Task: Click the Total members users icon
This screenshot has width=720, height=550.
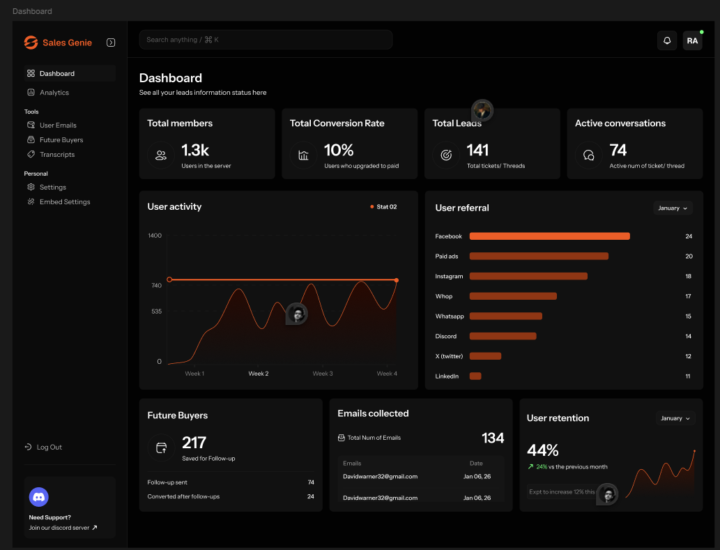Action: (160, 155)
